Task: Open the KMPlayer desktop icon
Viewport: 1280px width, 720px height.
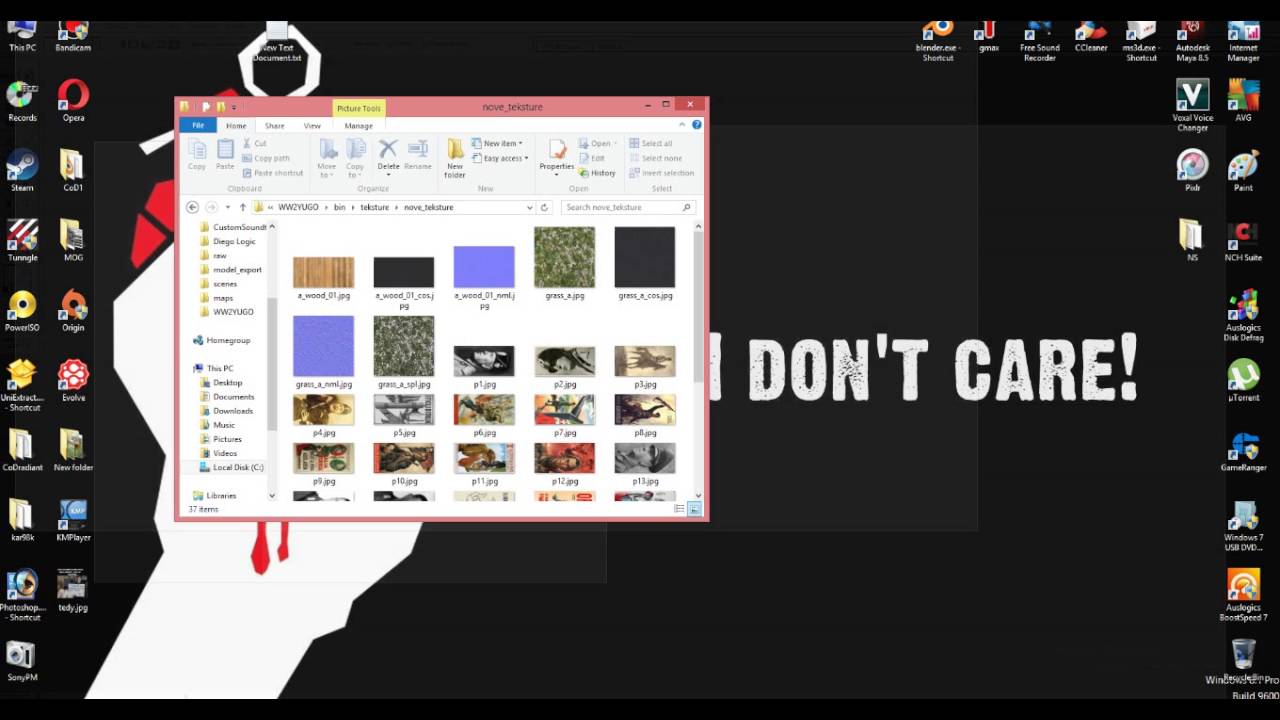Action: point(73,521)
